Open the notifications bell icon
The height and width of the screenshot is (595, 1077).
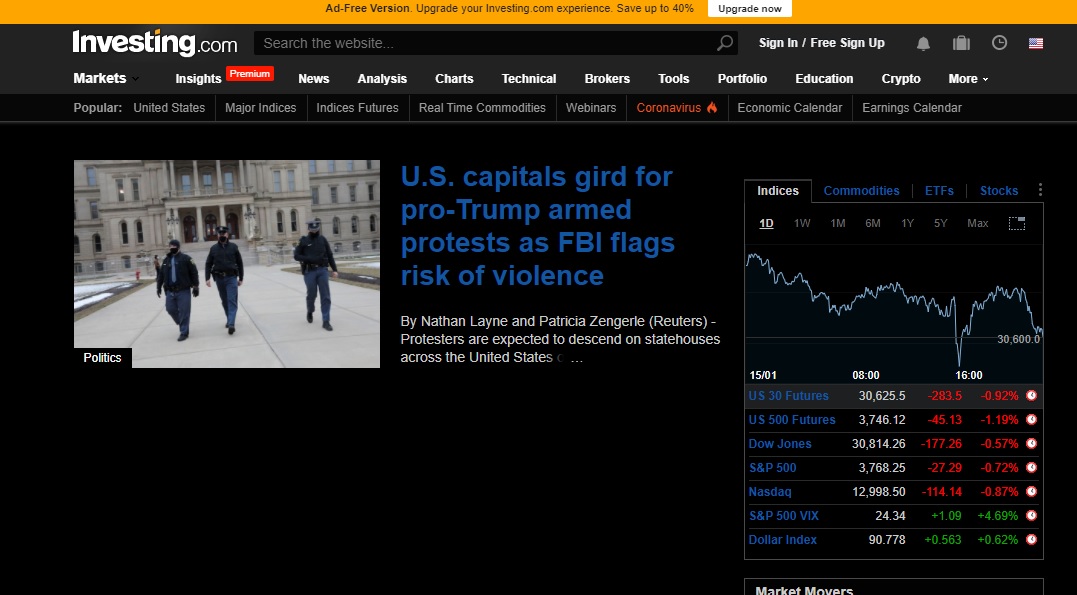pyautogui.click(x=922, y=43)
